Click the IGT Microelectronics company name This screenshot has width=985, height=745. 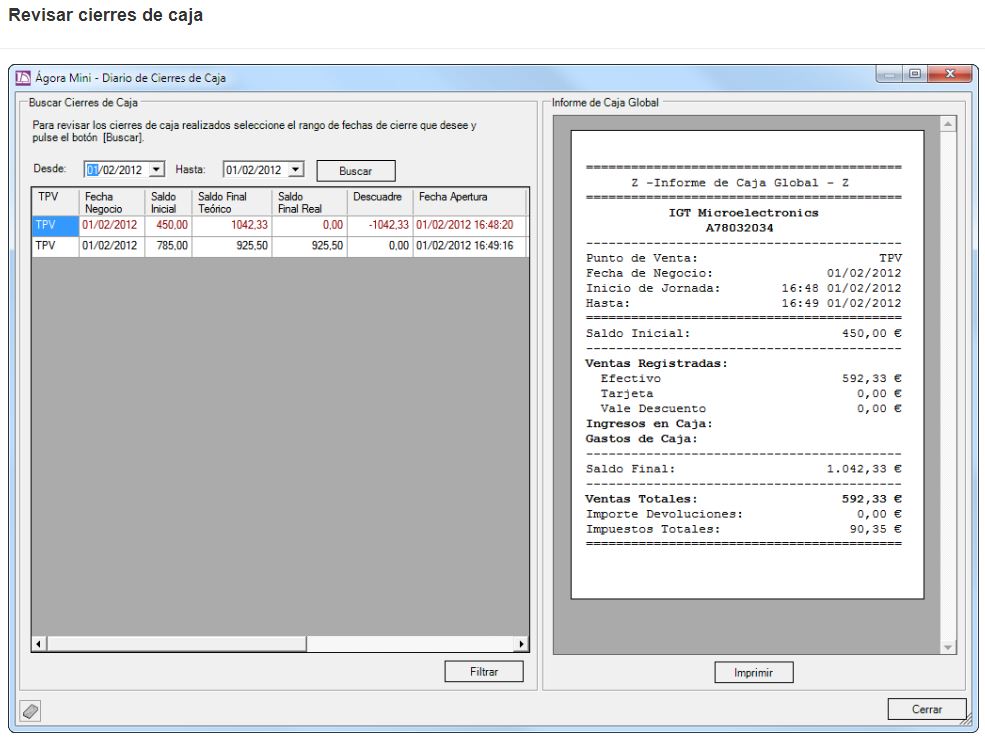click(x=743, y=213)
